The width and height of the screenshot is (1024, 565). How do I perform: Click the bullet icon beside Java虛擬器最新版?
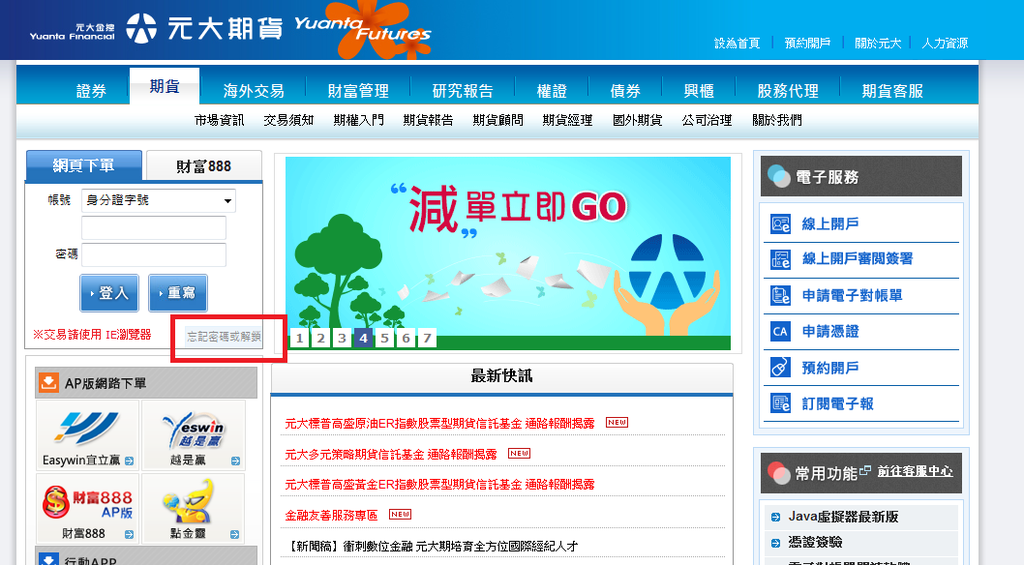(x=776, y=517)
